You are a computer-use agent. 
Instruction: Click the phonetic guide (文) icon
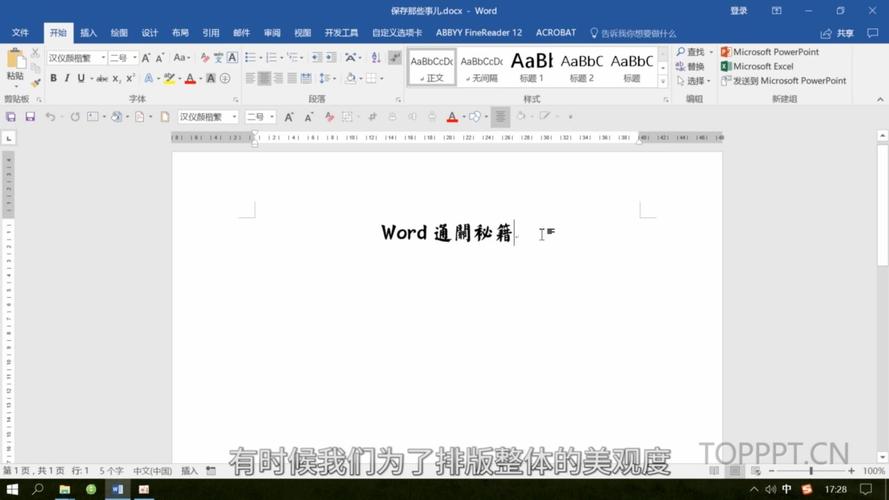(218, 58)
